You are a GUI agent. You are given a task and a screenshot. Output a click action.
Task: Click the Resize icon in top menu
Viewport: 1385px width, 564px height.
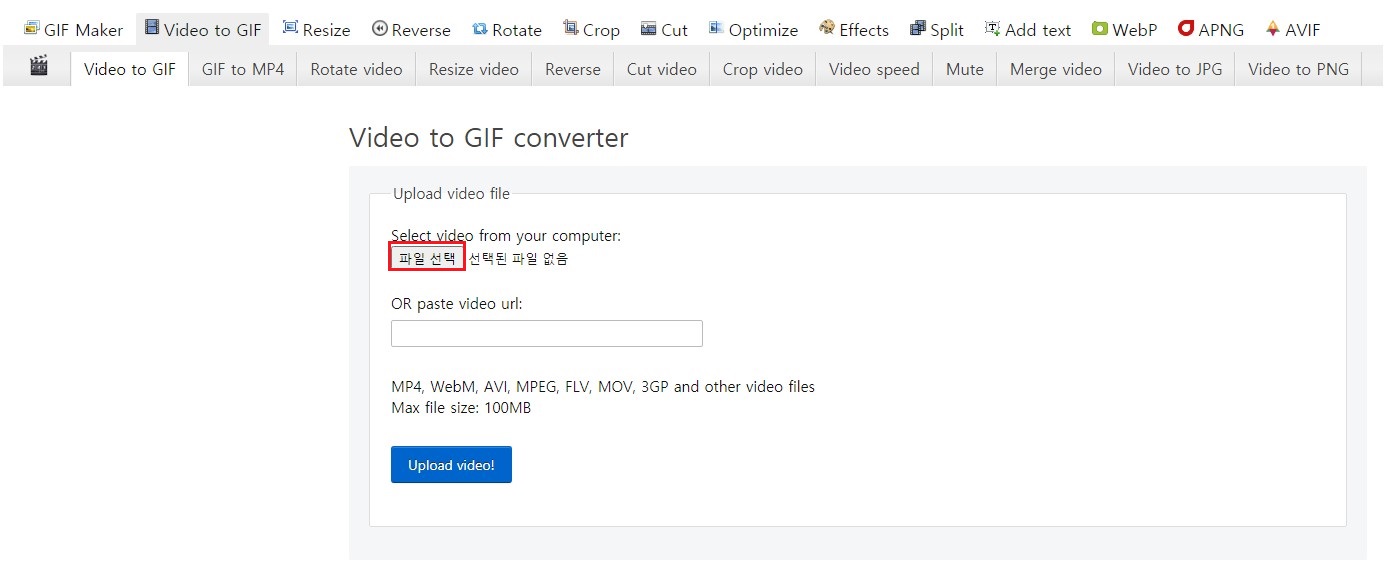pyautogui.click(x=290, y=28)
